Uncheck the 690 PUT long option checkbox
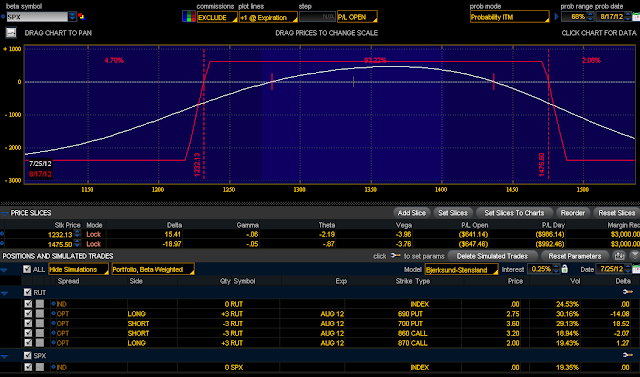Screen dimensions: 640x377 click(x=28, y=314)
